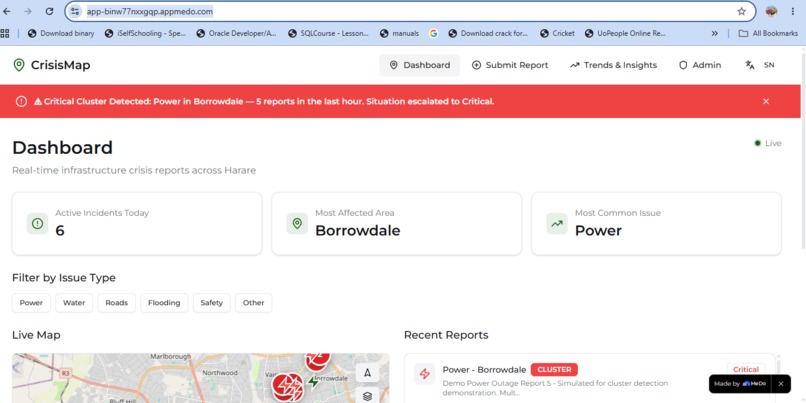The width and height of the screenshot is (806, 403).
Task: Open Submit Report page
Action: [x=510, y=65]
